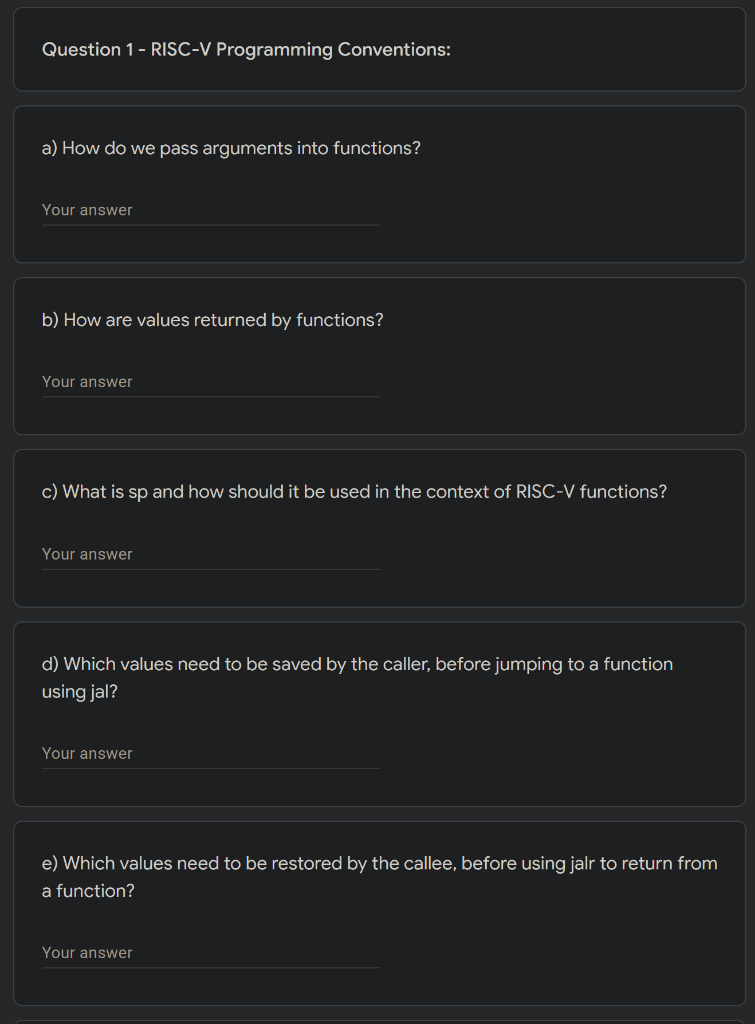This screenshot has width=755, height=1024.
Task: Click the 'Your answer' placeholder in part a
Action: coord(86,210)
